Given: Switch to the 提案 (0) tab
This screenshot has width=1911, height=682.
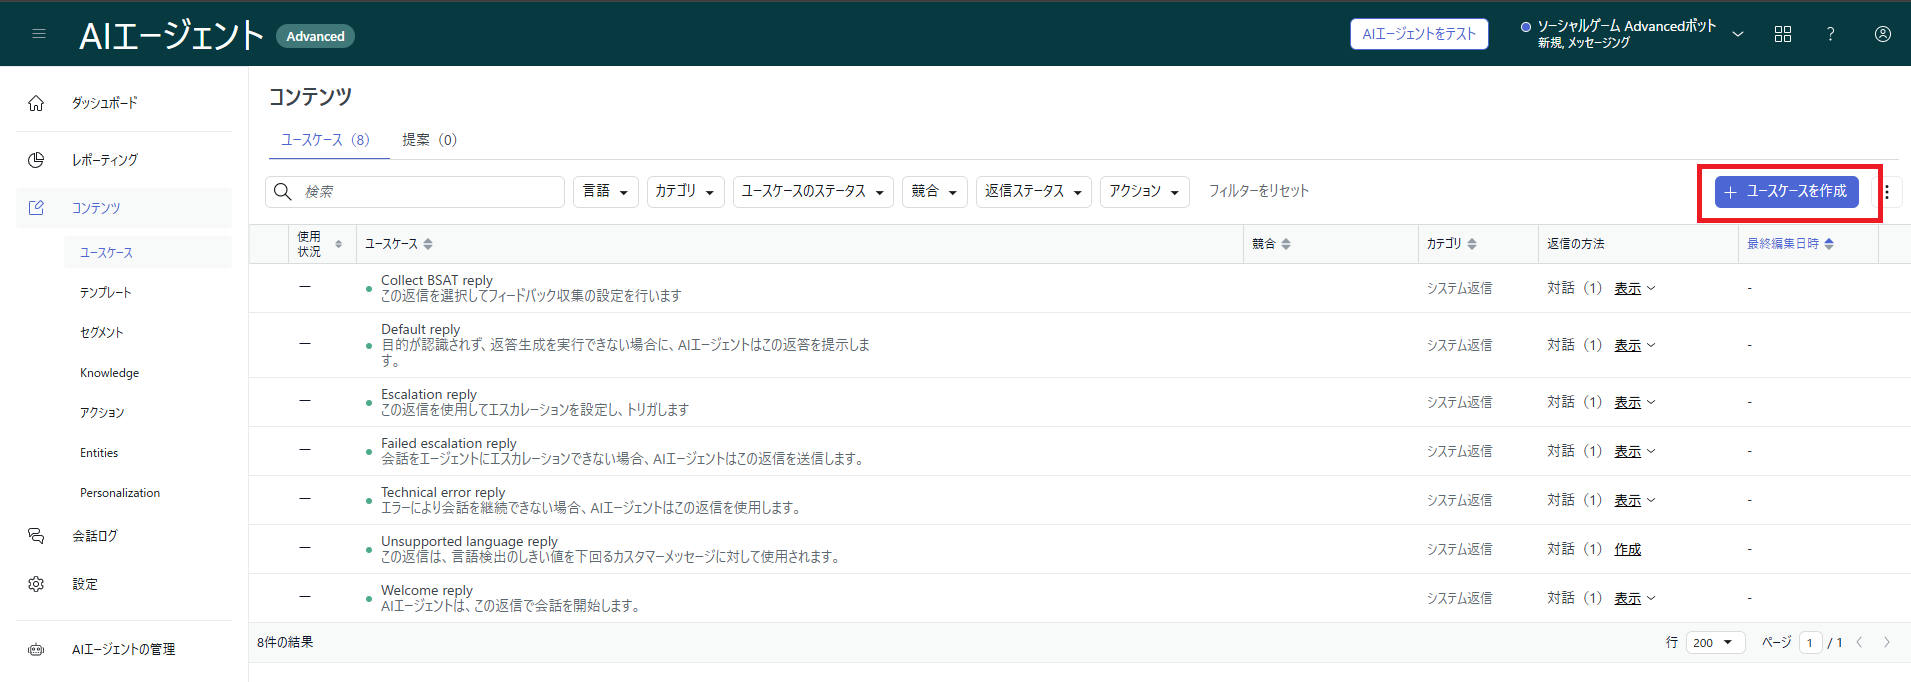Looking at the screenshot, I should (429, 140).
